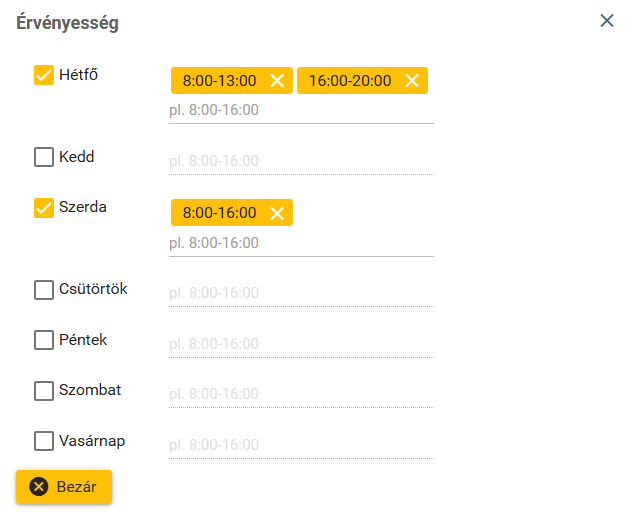Click the Szombat time range field

point(300,394)
